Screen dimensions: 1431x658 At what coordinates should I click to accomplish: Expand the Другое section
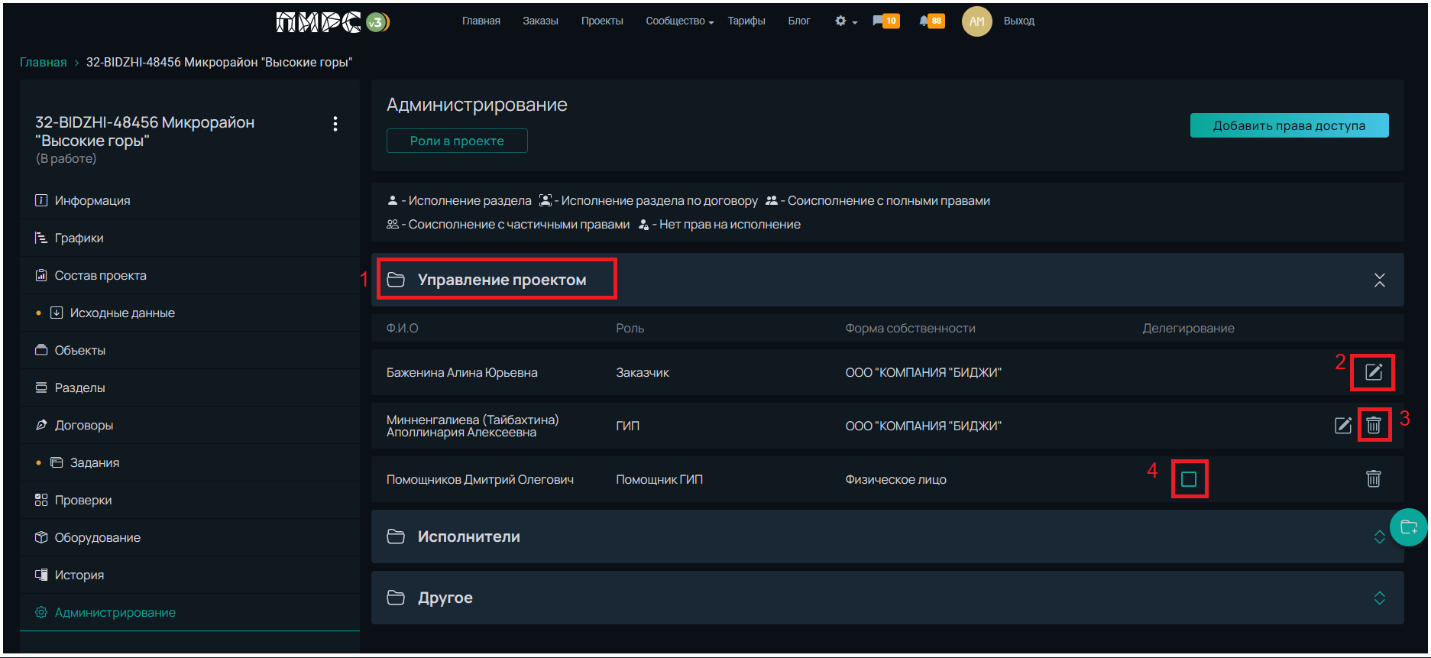1380,598
